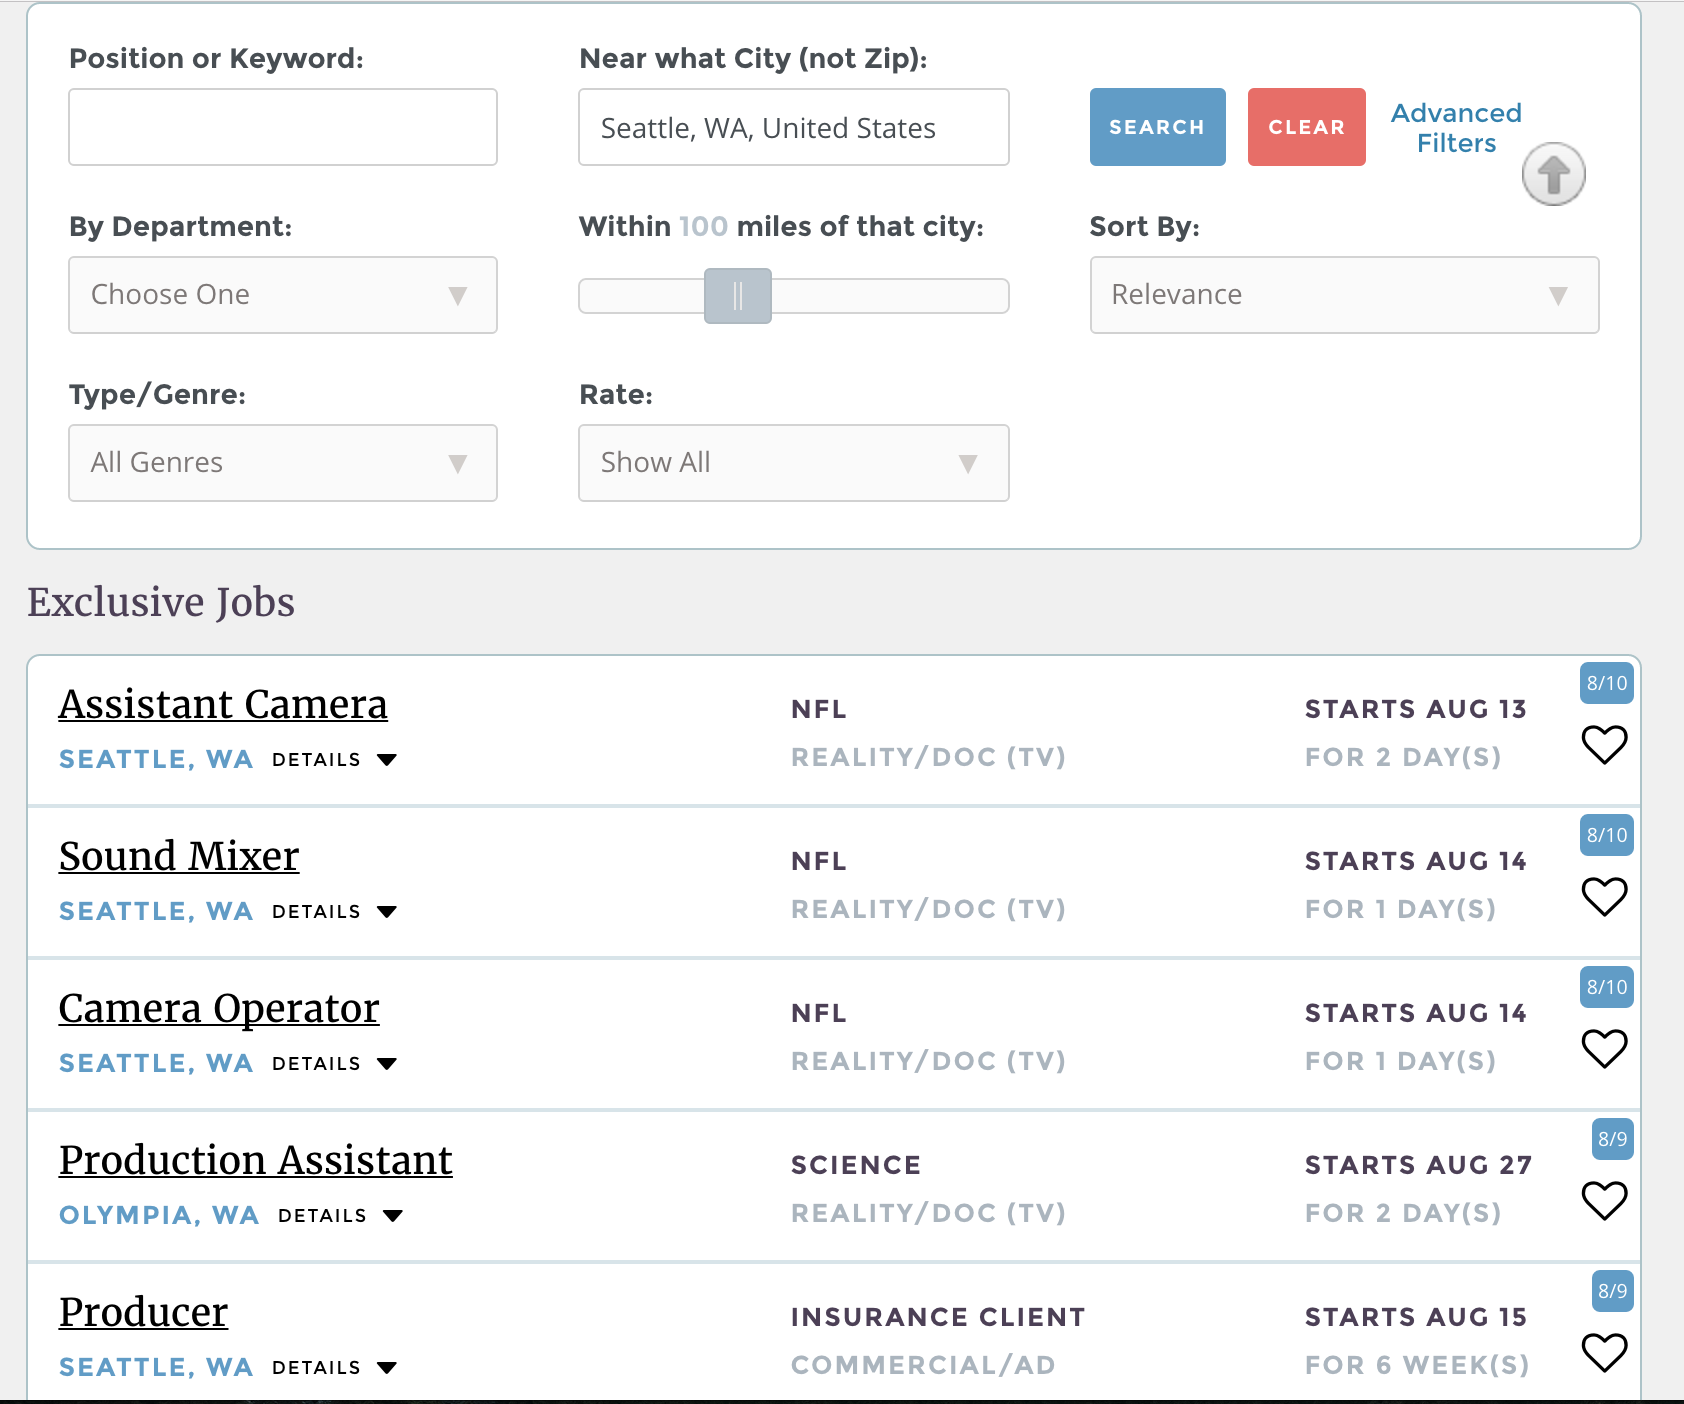
Task: Open the By Department dropdown
Action: click(x=283, y=295)
